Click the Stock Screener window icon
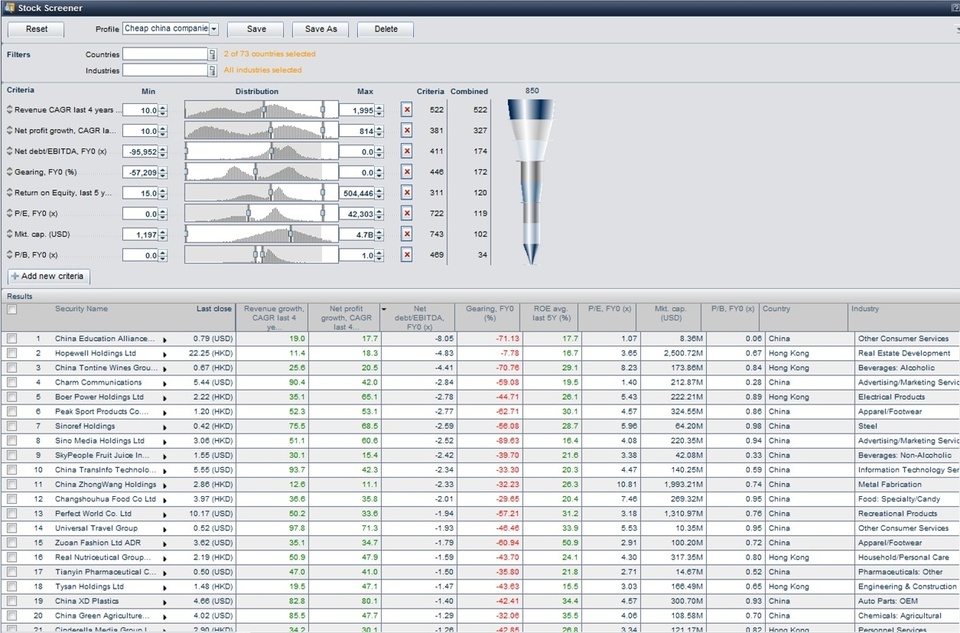 click(x=9, y=7)
